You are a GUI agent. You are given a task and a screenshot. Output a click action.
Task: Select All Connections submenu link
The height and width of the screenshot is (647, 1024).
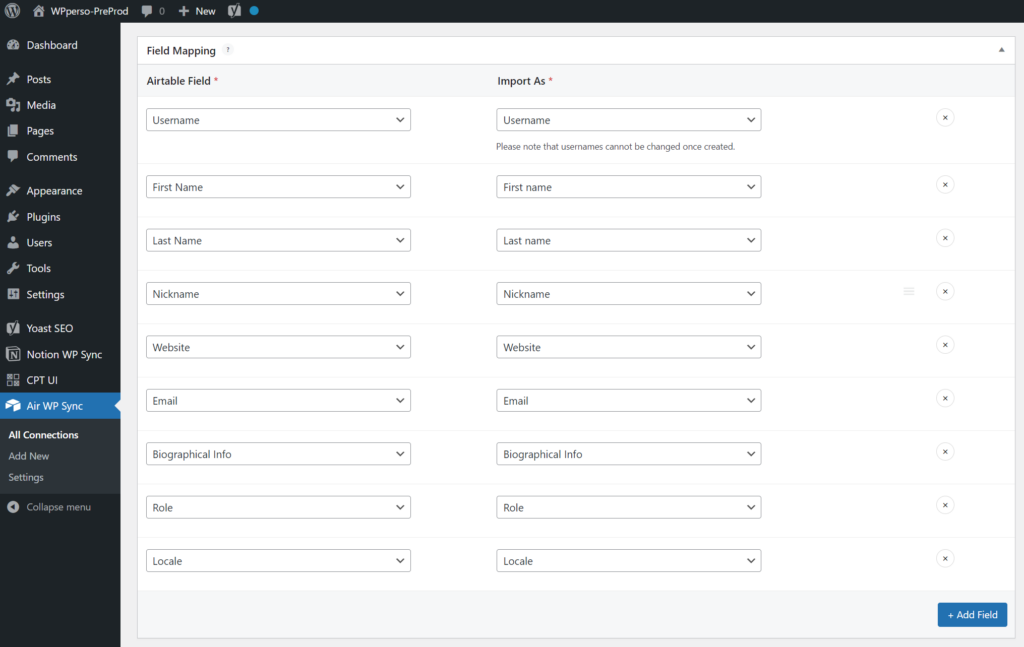43,435
